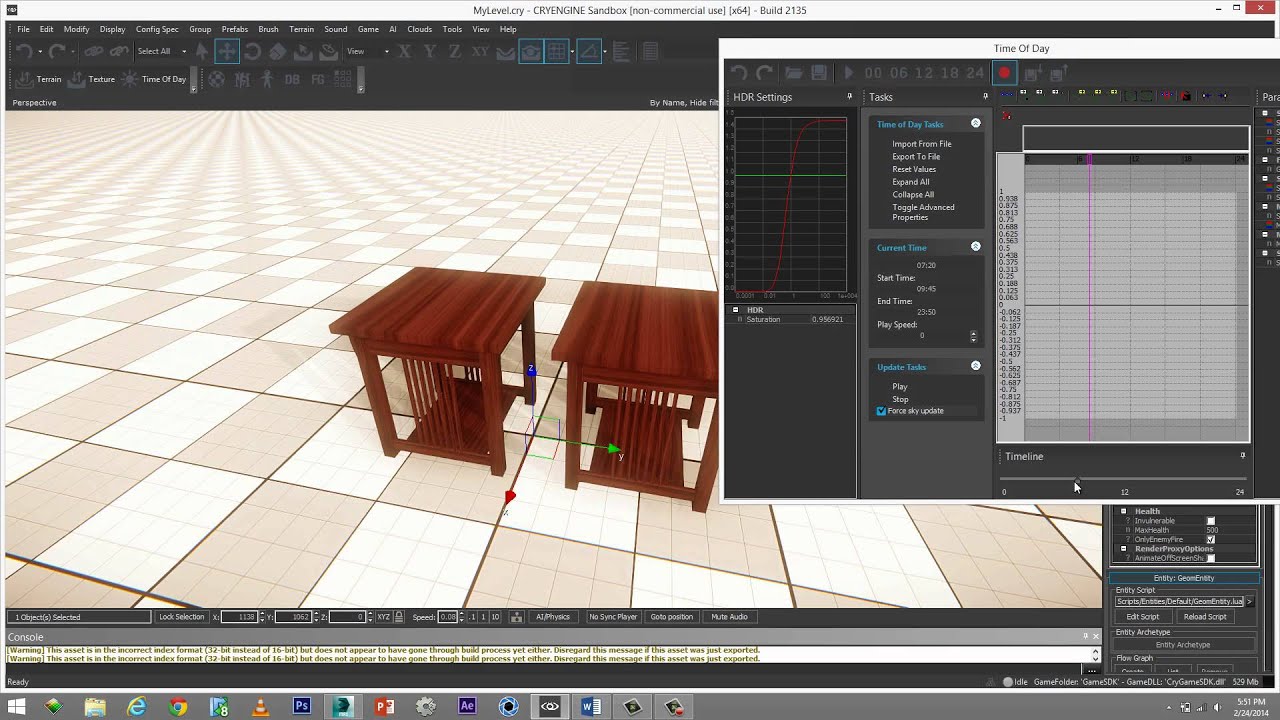Click the Play icon in Time Of Day toolbar
The height and width of the screenshot is (720, 1280).
pos(849,73)
